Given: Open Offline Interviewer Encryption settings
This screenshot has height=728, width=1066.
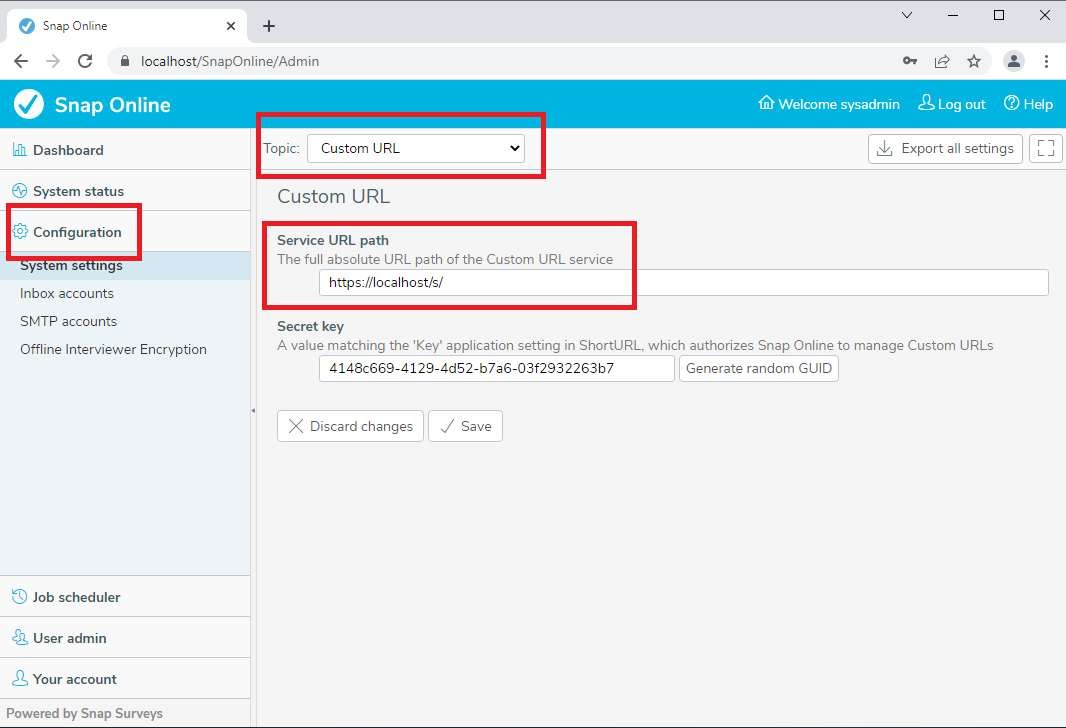Looking at the screenshot, I should (113, 349).
